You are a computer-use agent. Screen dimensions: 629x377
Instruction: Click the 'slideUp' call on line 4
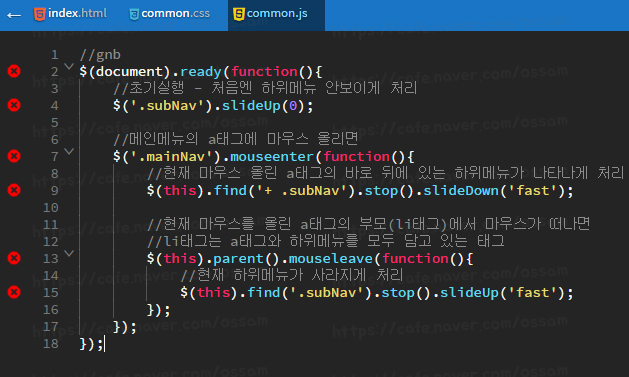251,106
